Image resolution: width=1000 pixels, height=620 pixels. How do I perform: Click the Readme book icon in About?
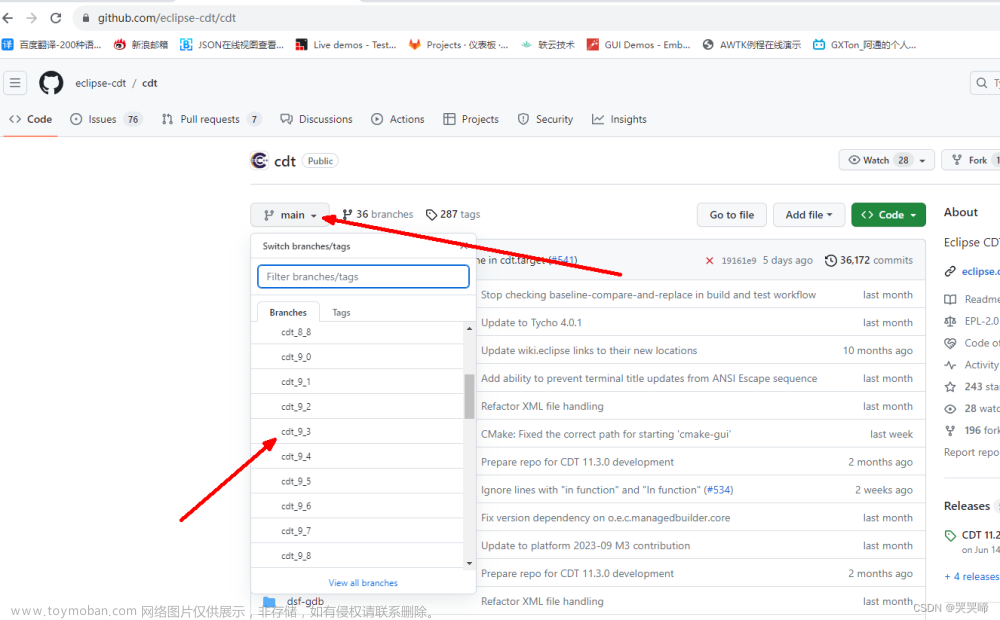[x=950, y=299]
